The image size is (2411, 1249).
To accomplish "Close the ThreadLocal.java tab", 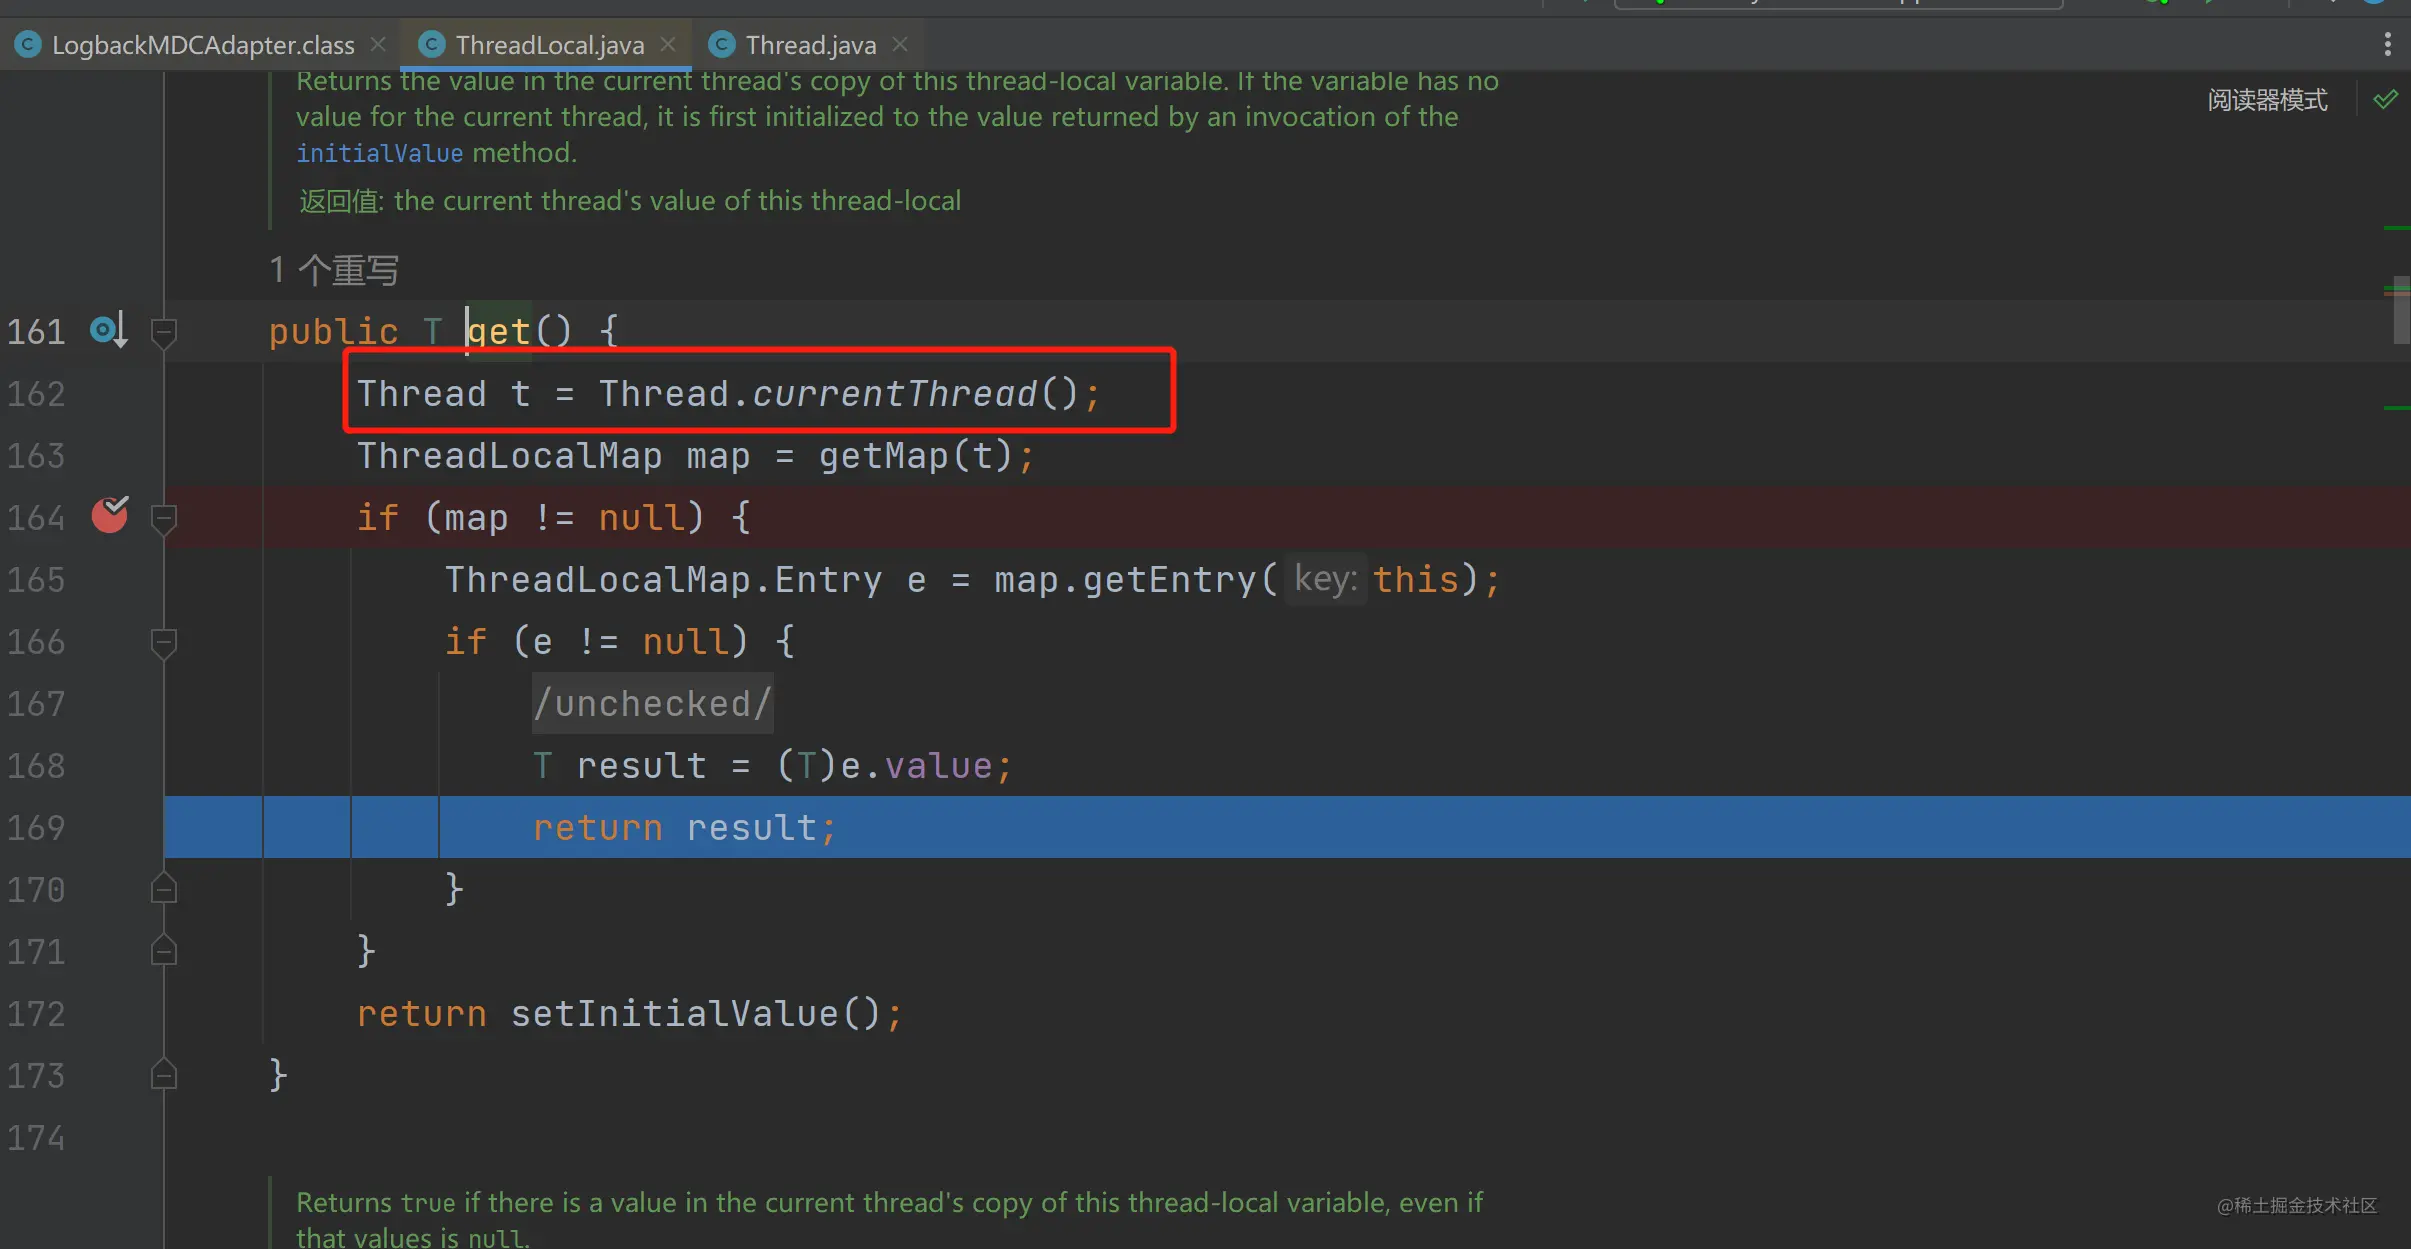I will pos(668,45).
